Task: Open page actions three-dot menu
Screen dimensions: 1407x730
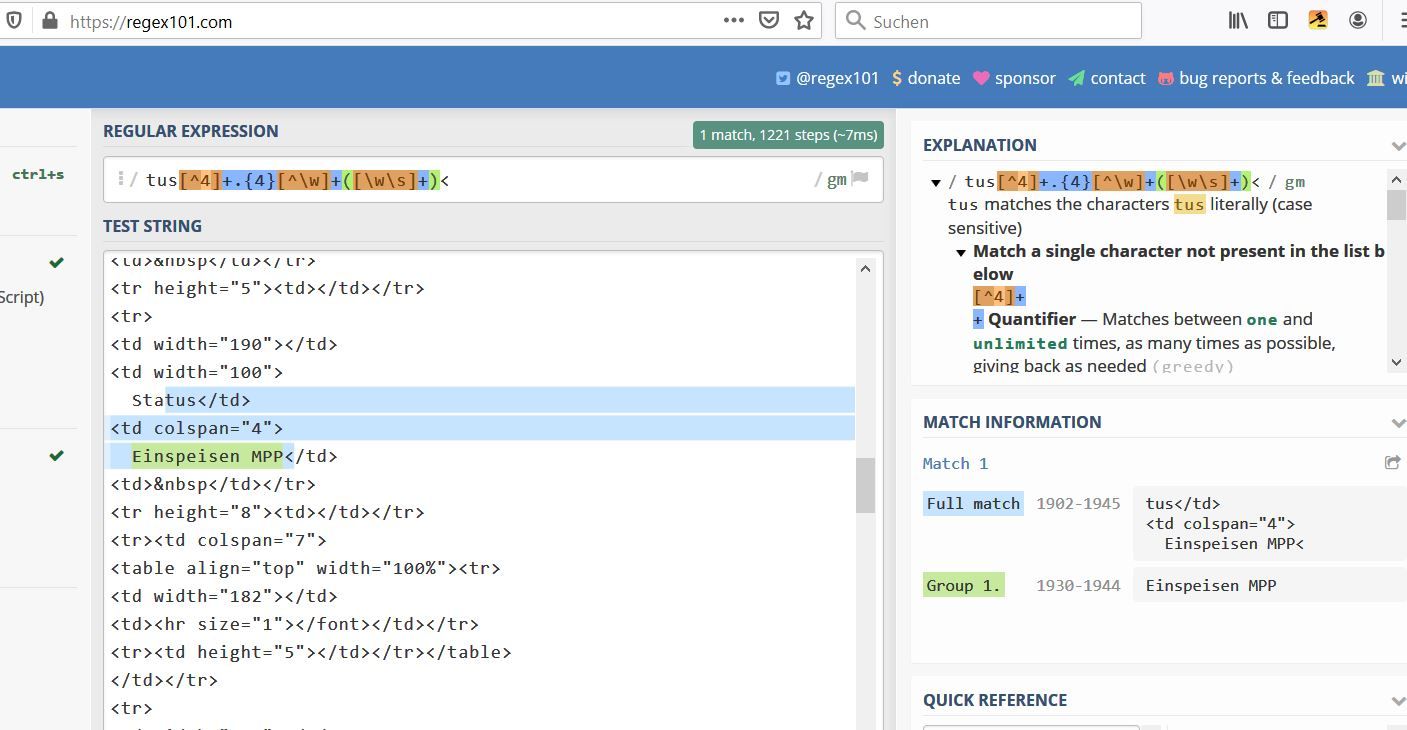Action: [733, 21]
